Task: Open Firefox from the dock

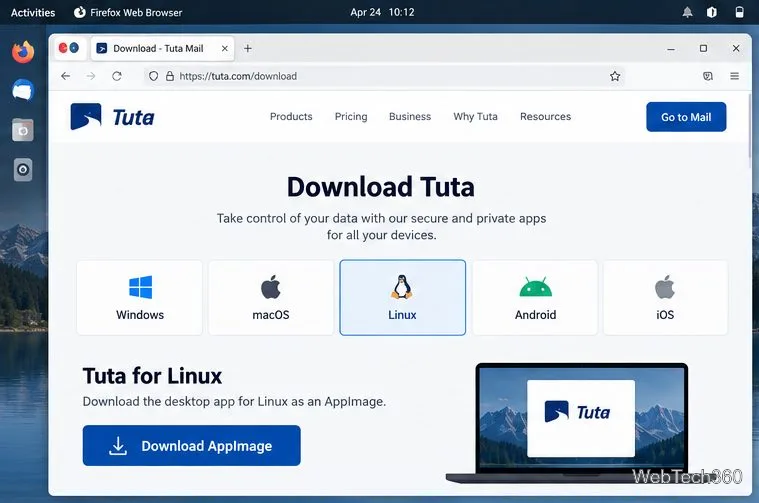Action: tap(23, 52)
